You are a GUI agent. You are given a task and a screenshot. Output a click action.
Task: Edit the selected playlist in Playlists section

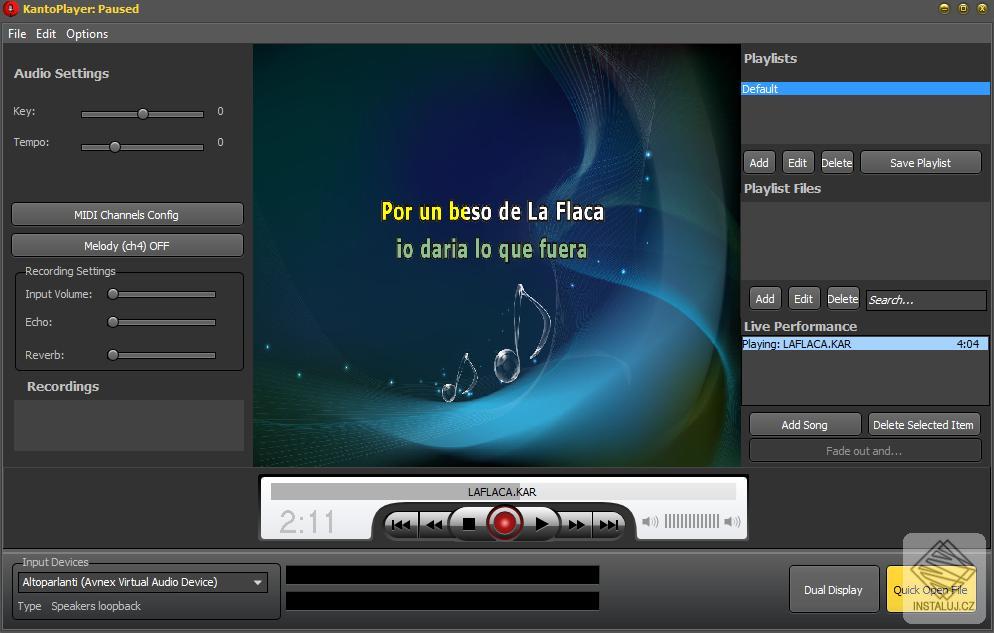[x=797, y=163]
